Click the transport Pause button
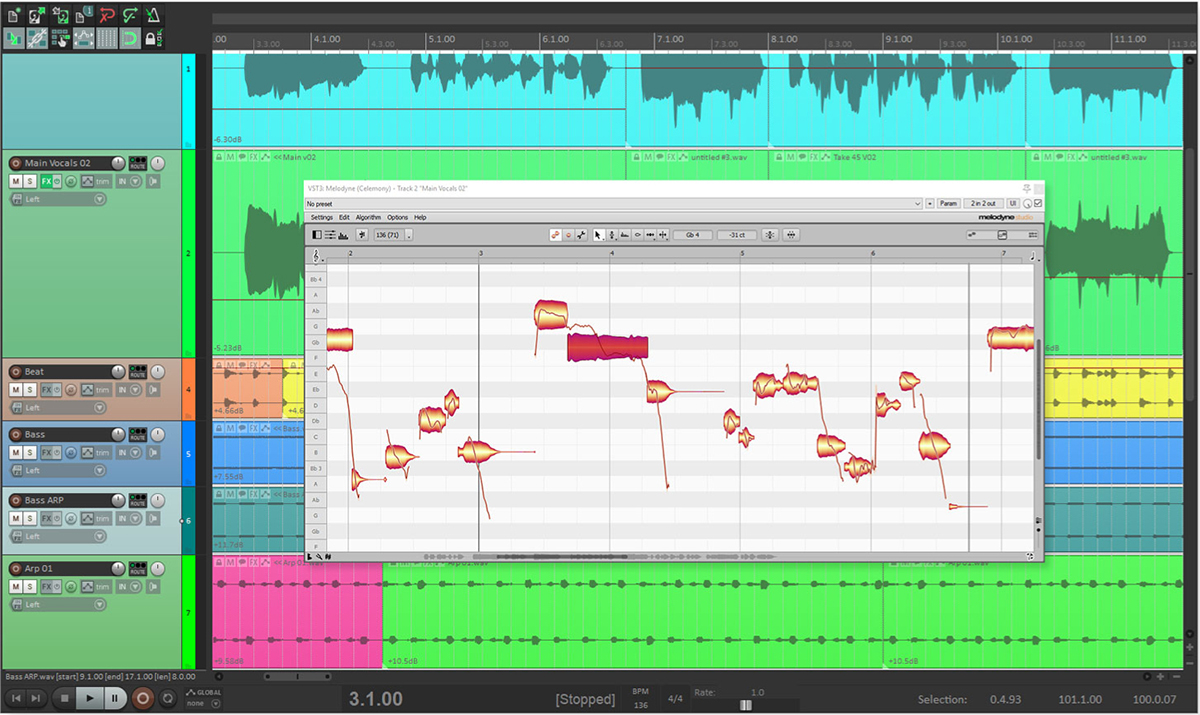Image resolution: width=1200 pixels, height=715 pixels. click(114, 698)
